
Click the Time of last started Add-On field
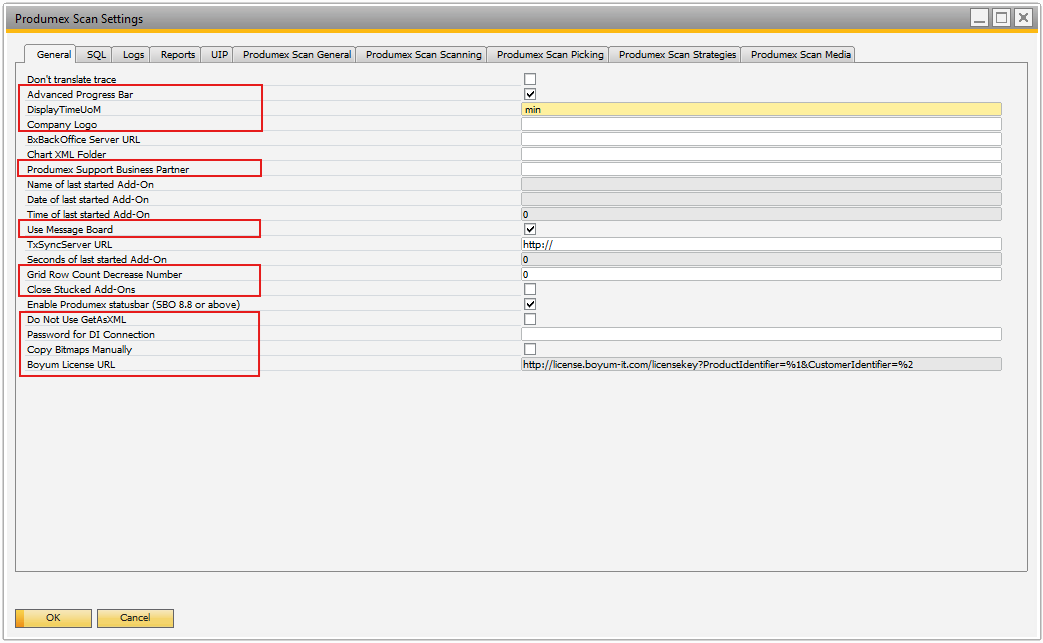click(x=761, y=214)
